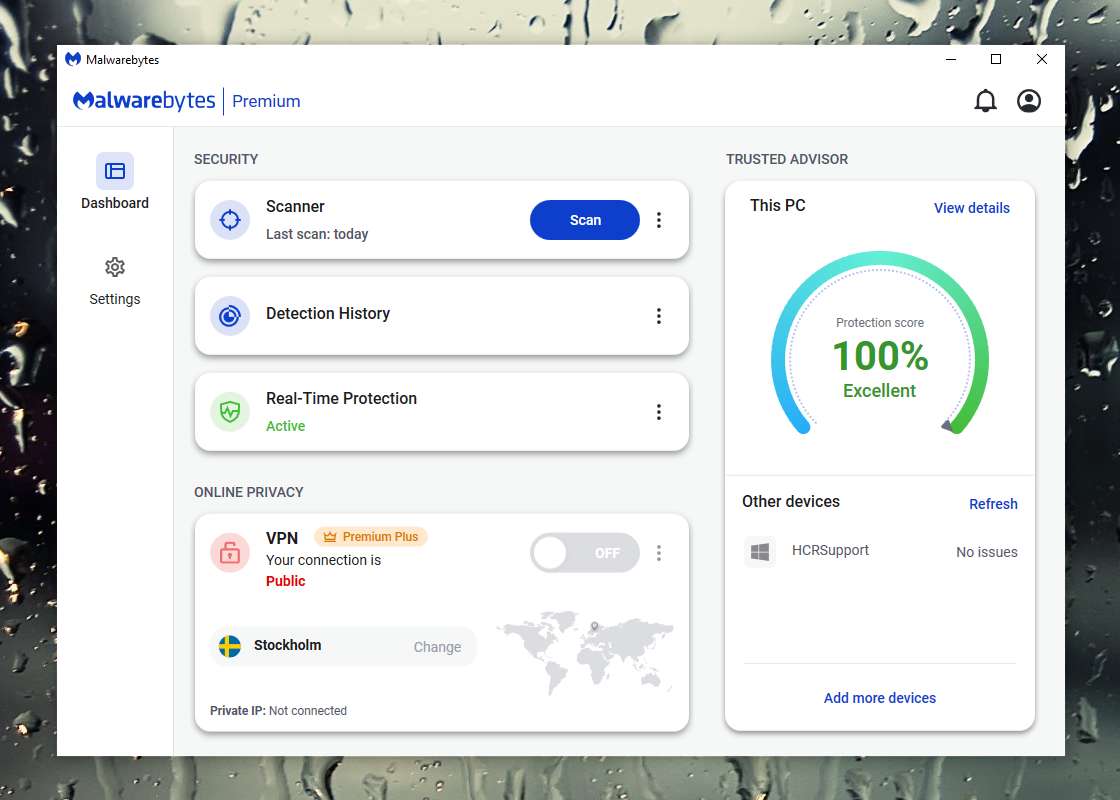This screenshot has width=1120, height=800.
Task: Start a scan with the Scan button
Action: click(584, 220)
